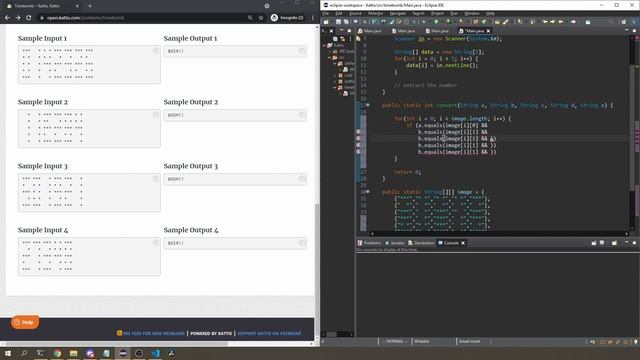
Task: Open RSS feed for new problems link
Action: [153, 333]
